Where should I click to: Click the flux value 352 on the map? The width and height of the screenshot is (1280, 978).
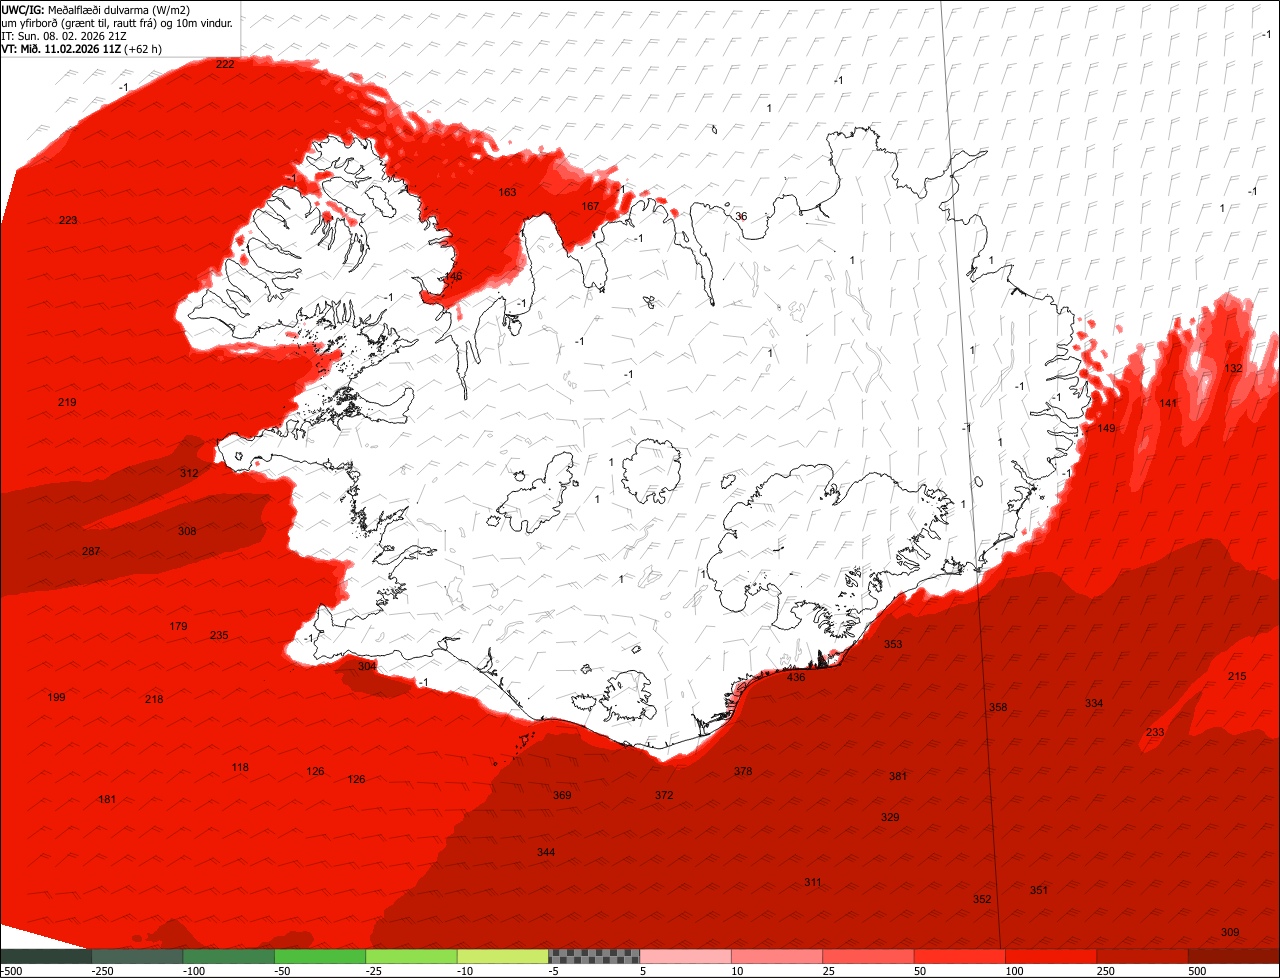coord(982,899)
